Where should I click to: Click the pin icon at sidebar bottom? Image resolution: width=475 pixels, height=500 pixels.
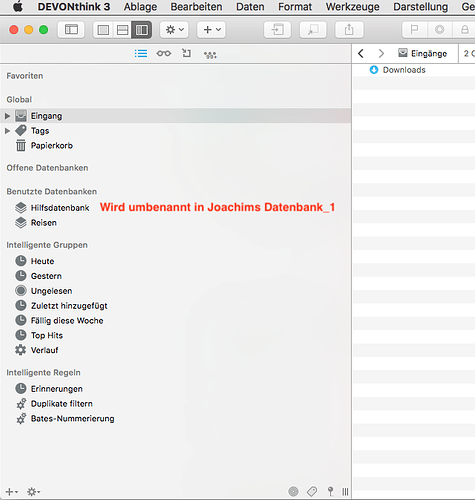(x=330, y=491)
